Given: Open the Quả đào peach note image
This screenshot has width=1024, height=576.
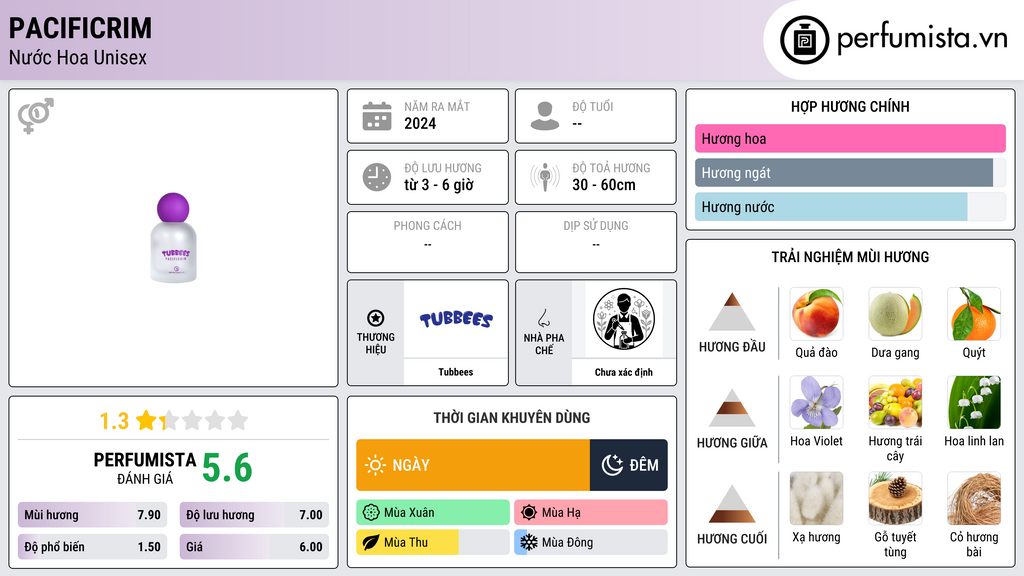Looking at the screenshot, I should point(816,313).
